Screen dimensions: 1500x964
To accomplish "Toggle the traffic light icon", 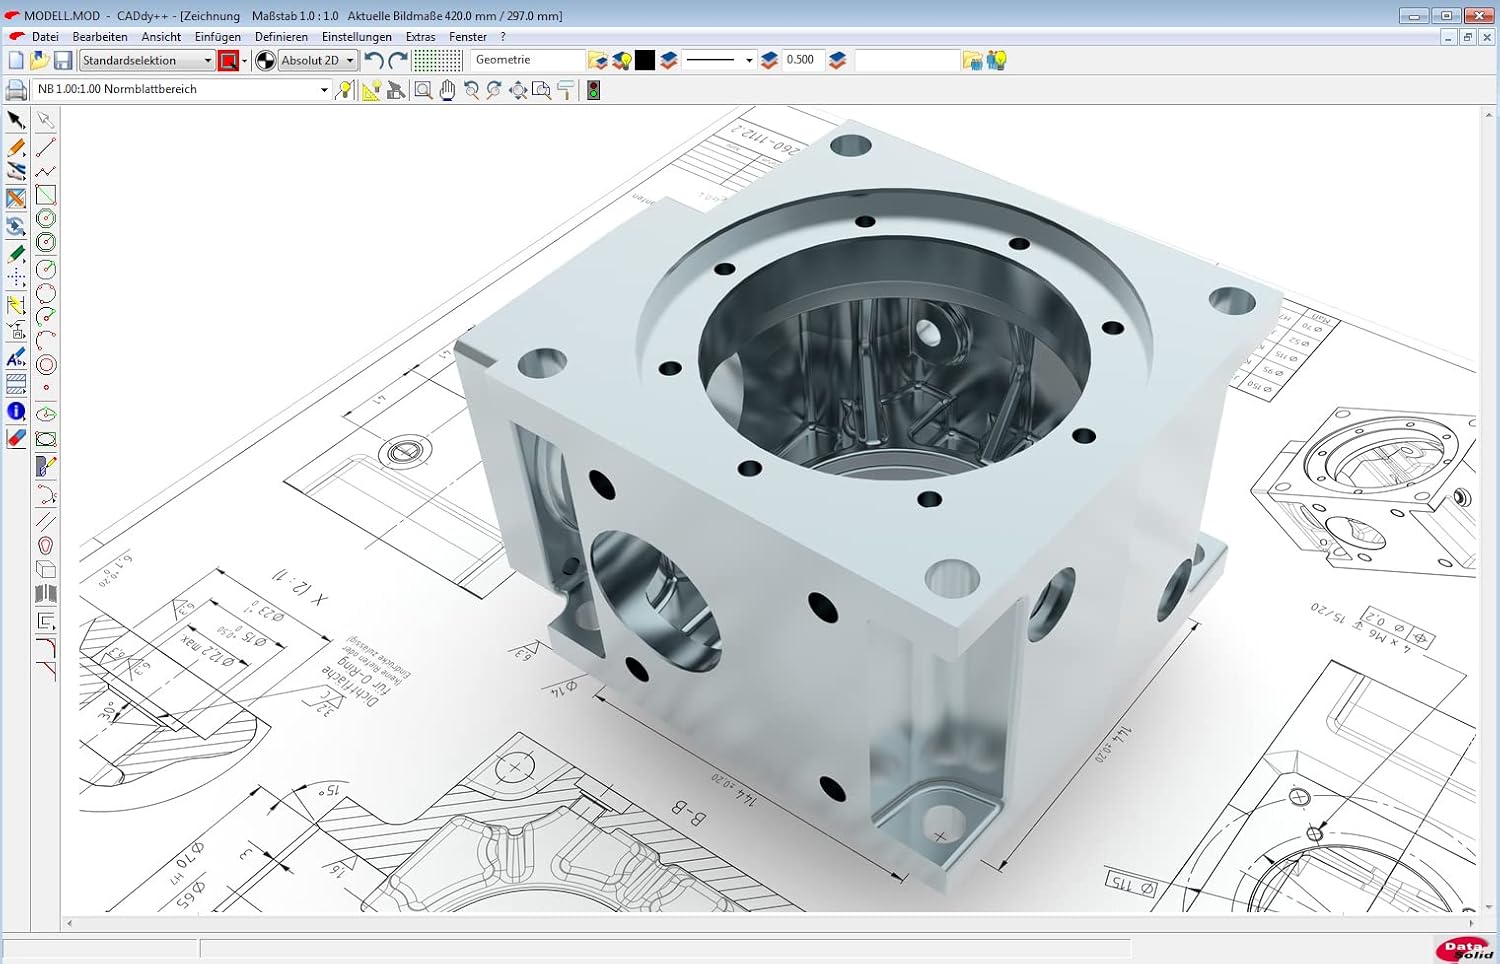I will click(593, 90).
